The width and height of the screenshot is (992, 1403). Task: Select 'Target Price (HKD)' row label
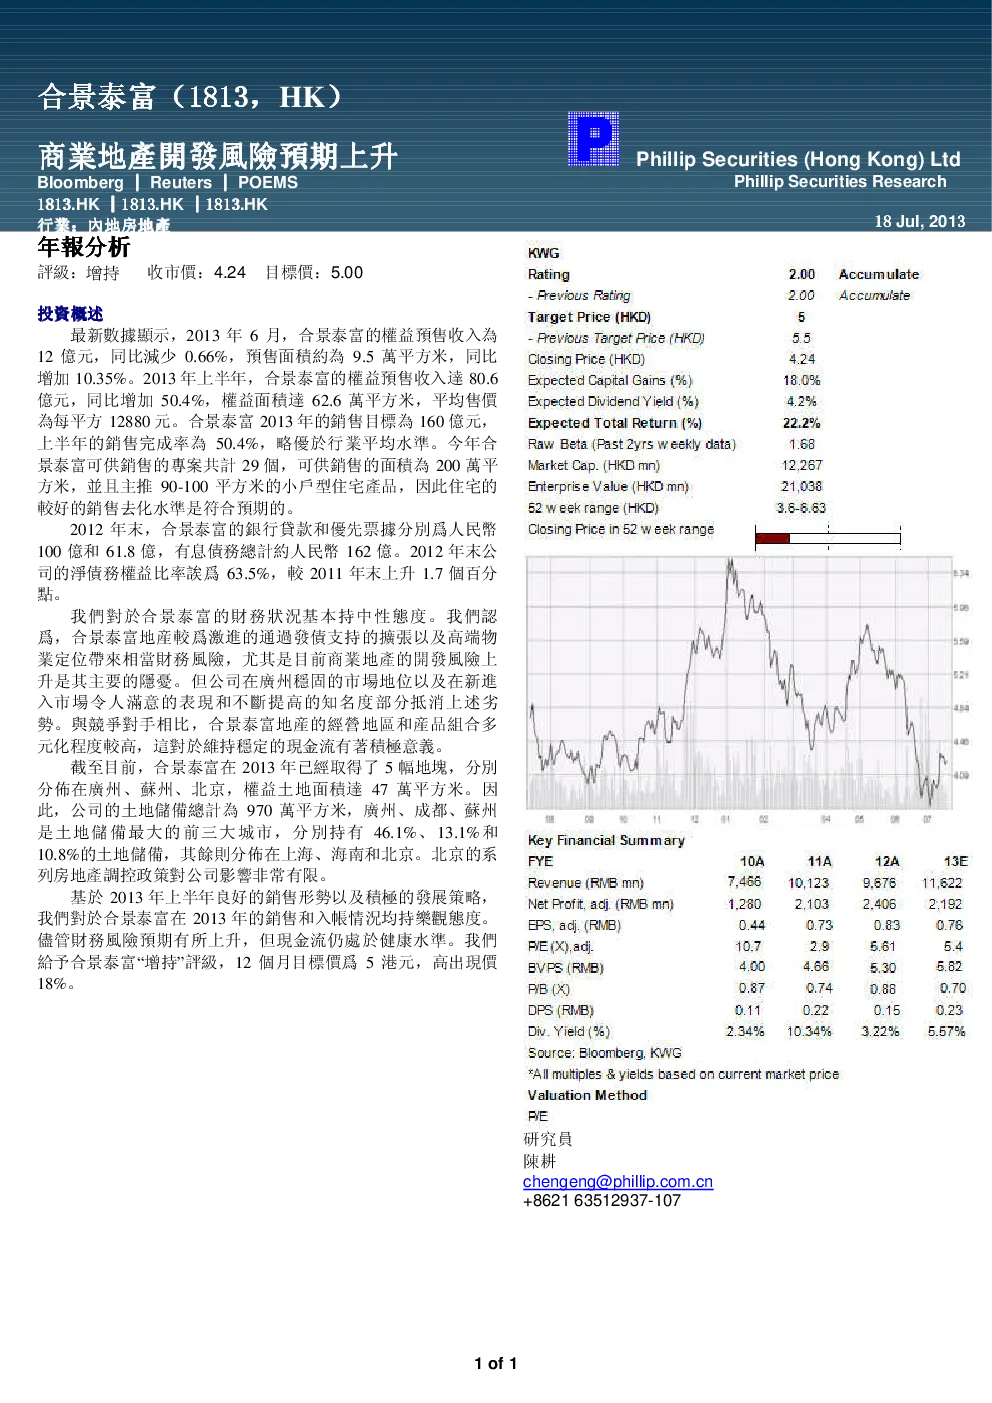pyautogui.click(x=589, y=317)
